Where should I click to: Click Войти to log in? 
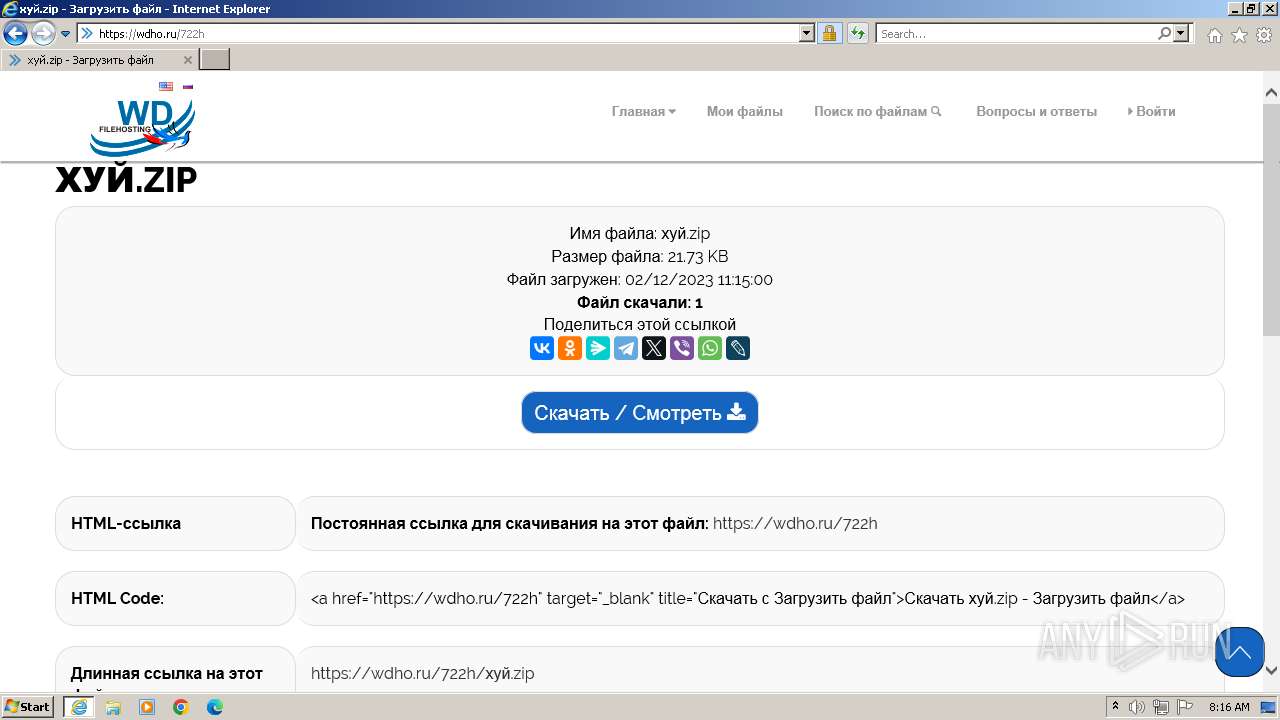[x=1152, y=111]
